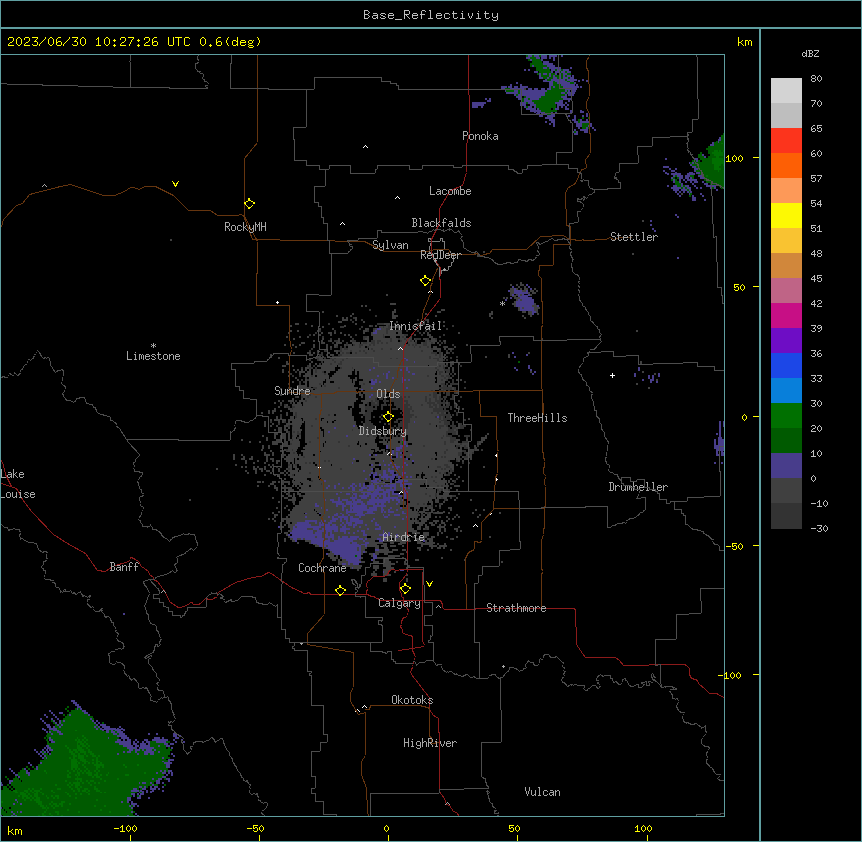Select the orange 60 dBZ color swatch

click(x=786, y=165)
